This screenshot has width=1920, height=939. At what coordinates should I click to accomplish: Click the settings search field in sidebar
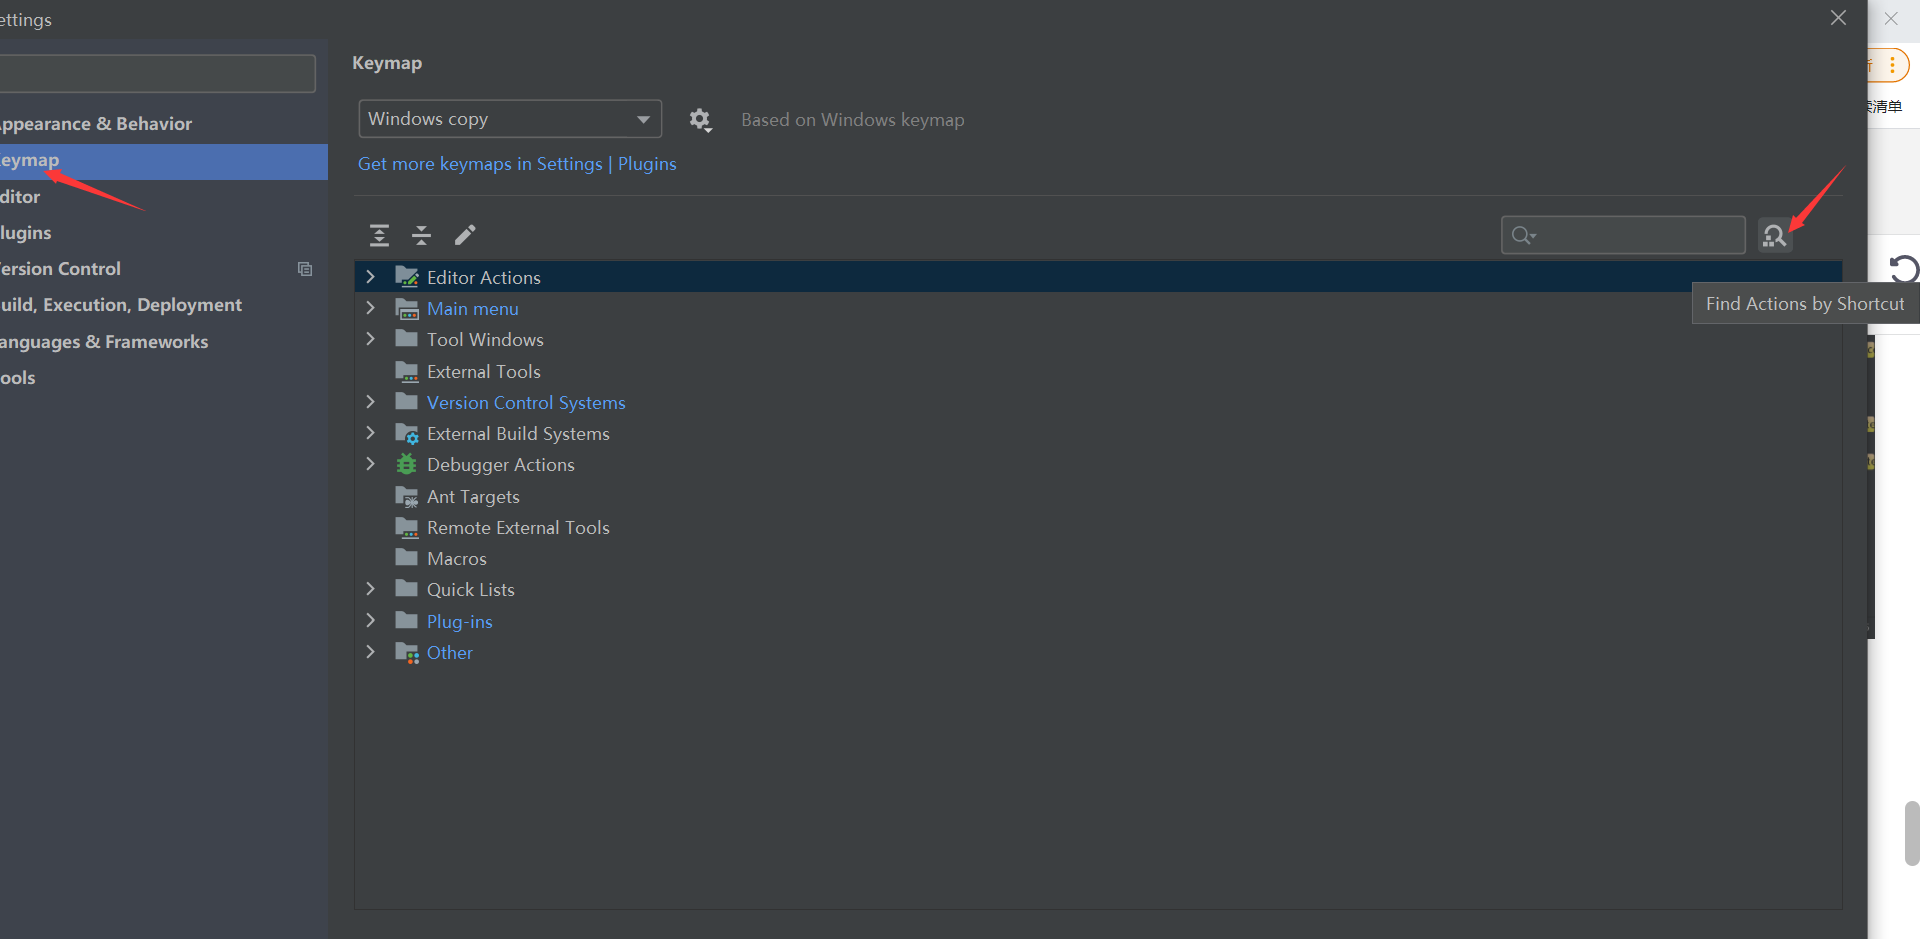pyautogui.click(x=157, y=74)
